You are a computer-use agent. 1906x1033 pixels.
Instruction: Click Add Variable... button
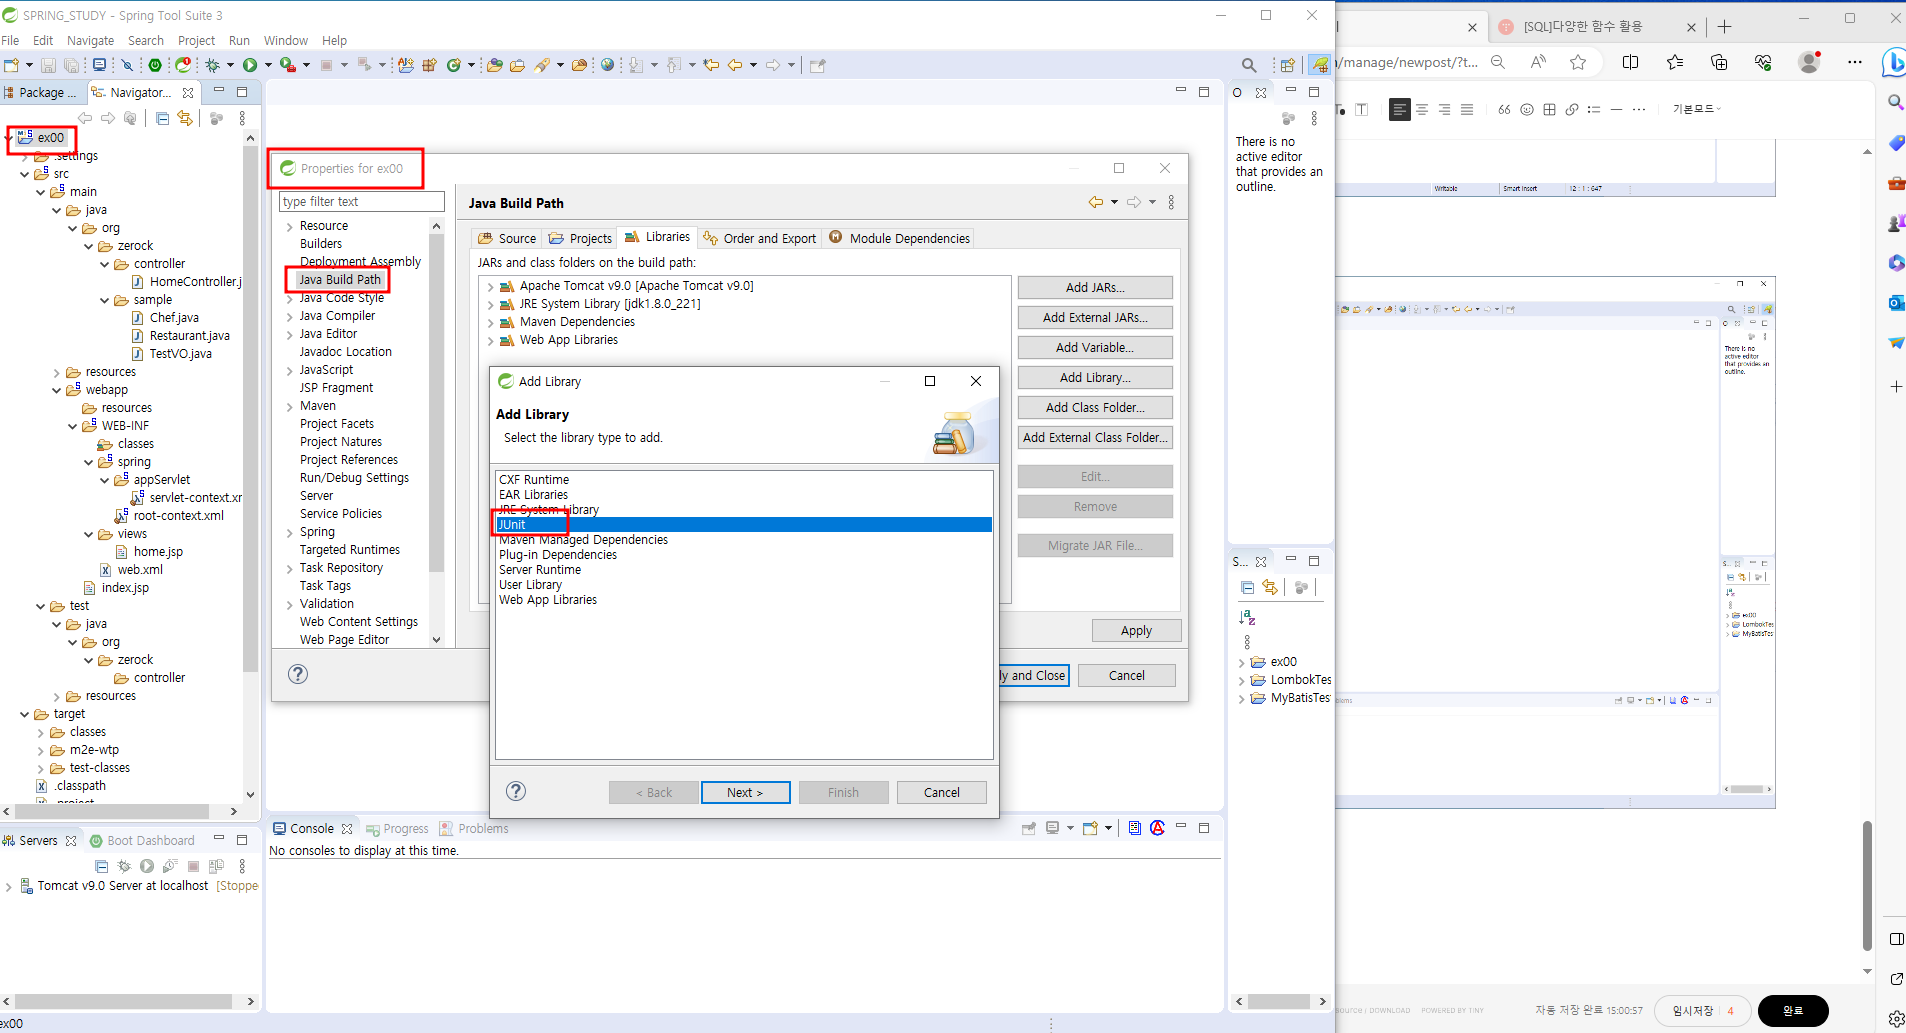coord(1095,347)
